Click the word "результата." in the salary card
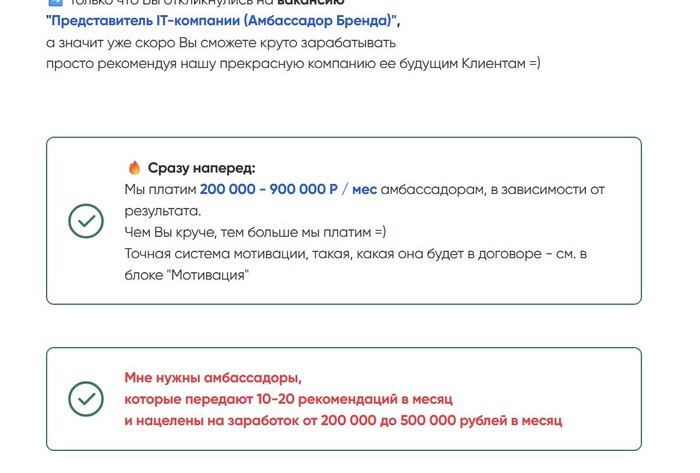The image size is (700, 473). [x=163, y=211]
